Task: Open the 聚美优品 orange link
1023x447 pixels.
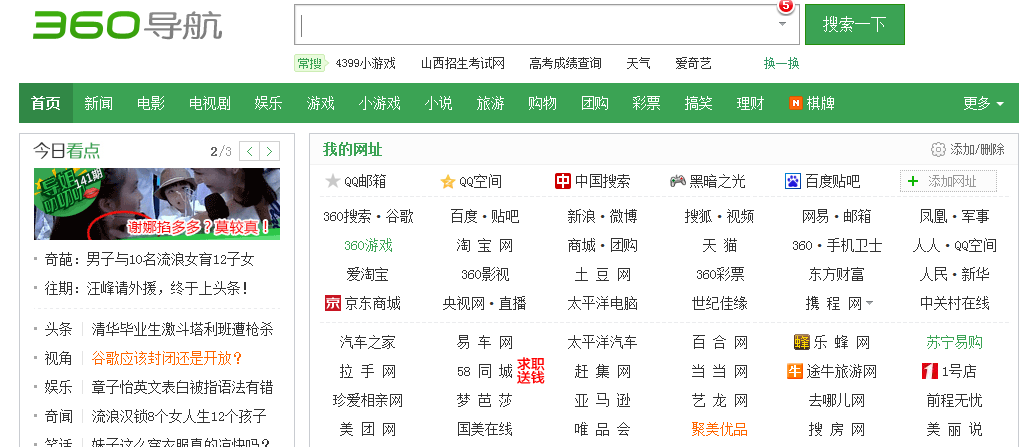Action: coord(720,429)
